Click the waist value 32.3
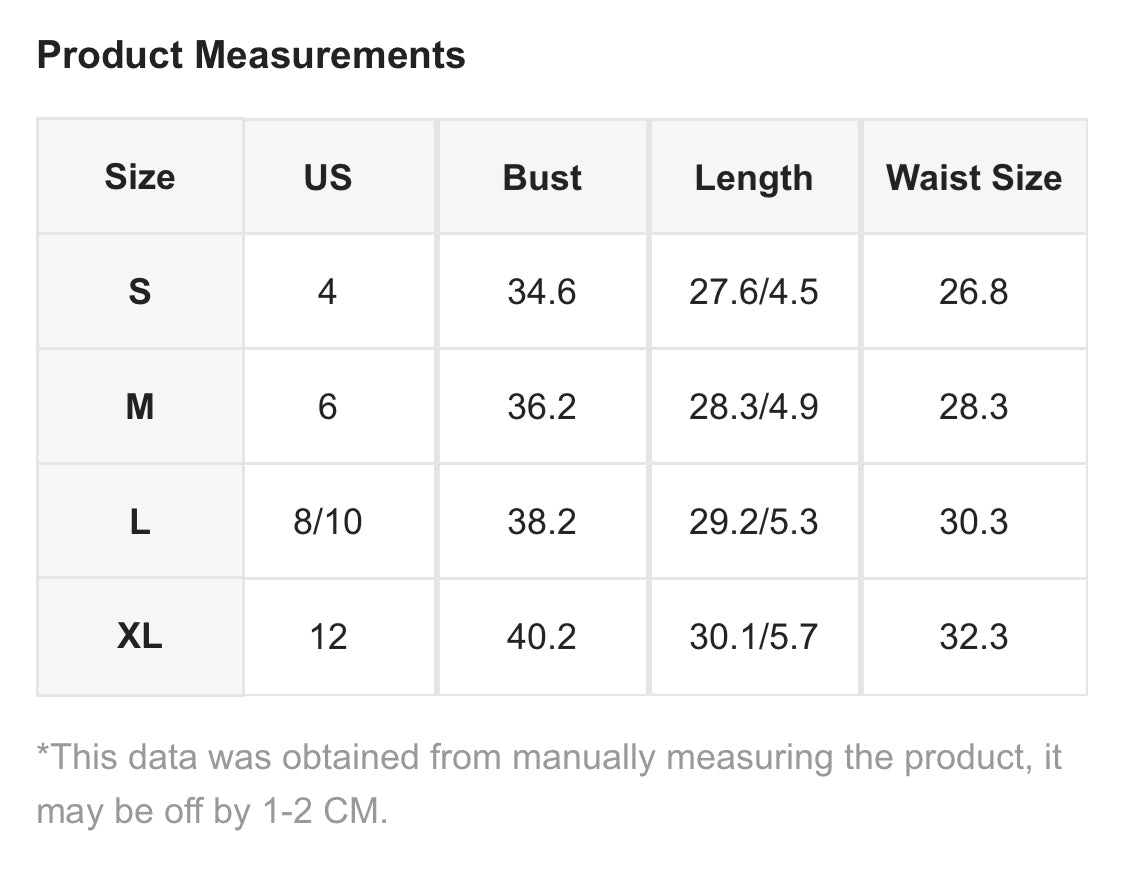Viewport: 1125px width, 883px height. pyautogui.click(x=974, y=636)
